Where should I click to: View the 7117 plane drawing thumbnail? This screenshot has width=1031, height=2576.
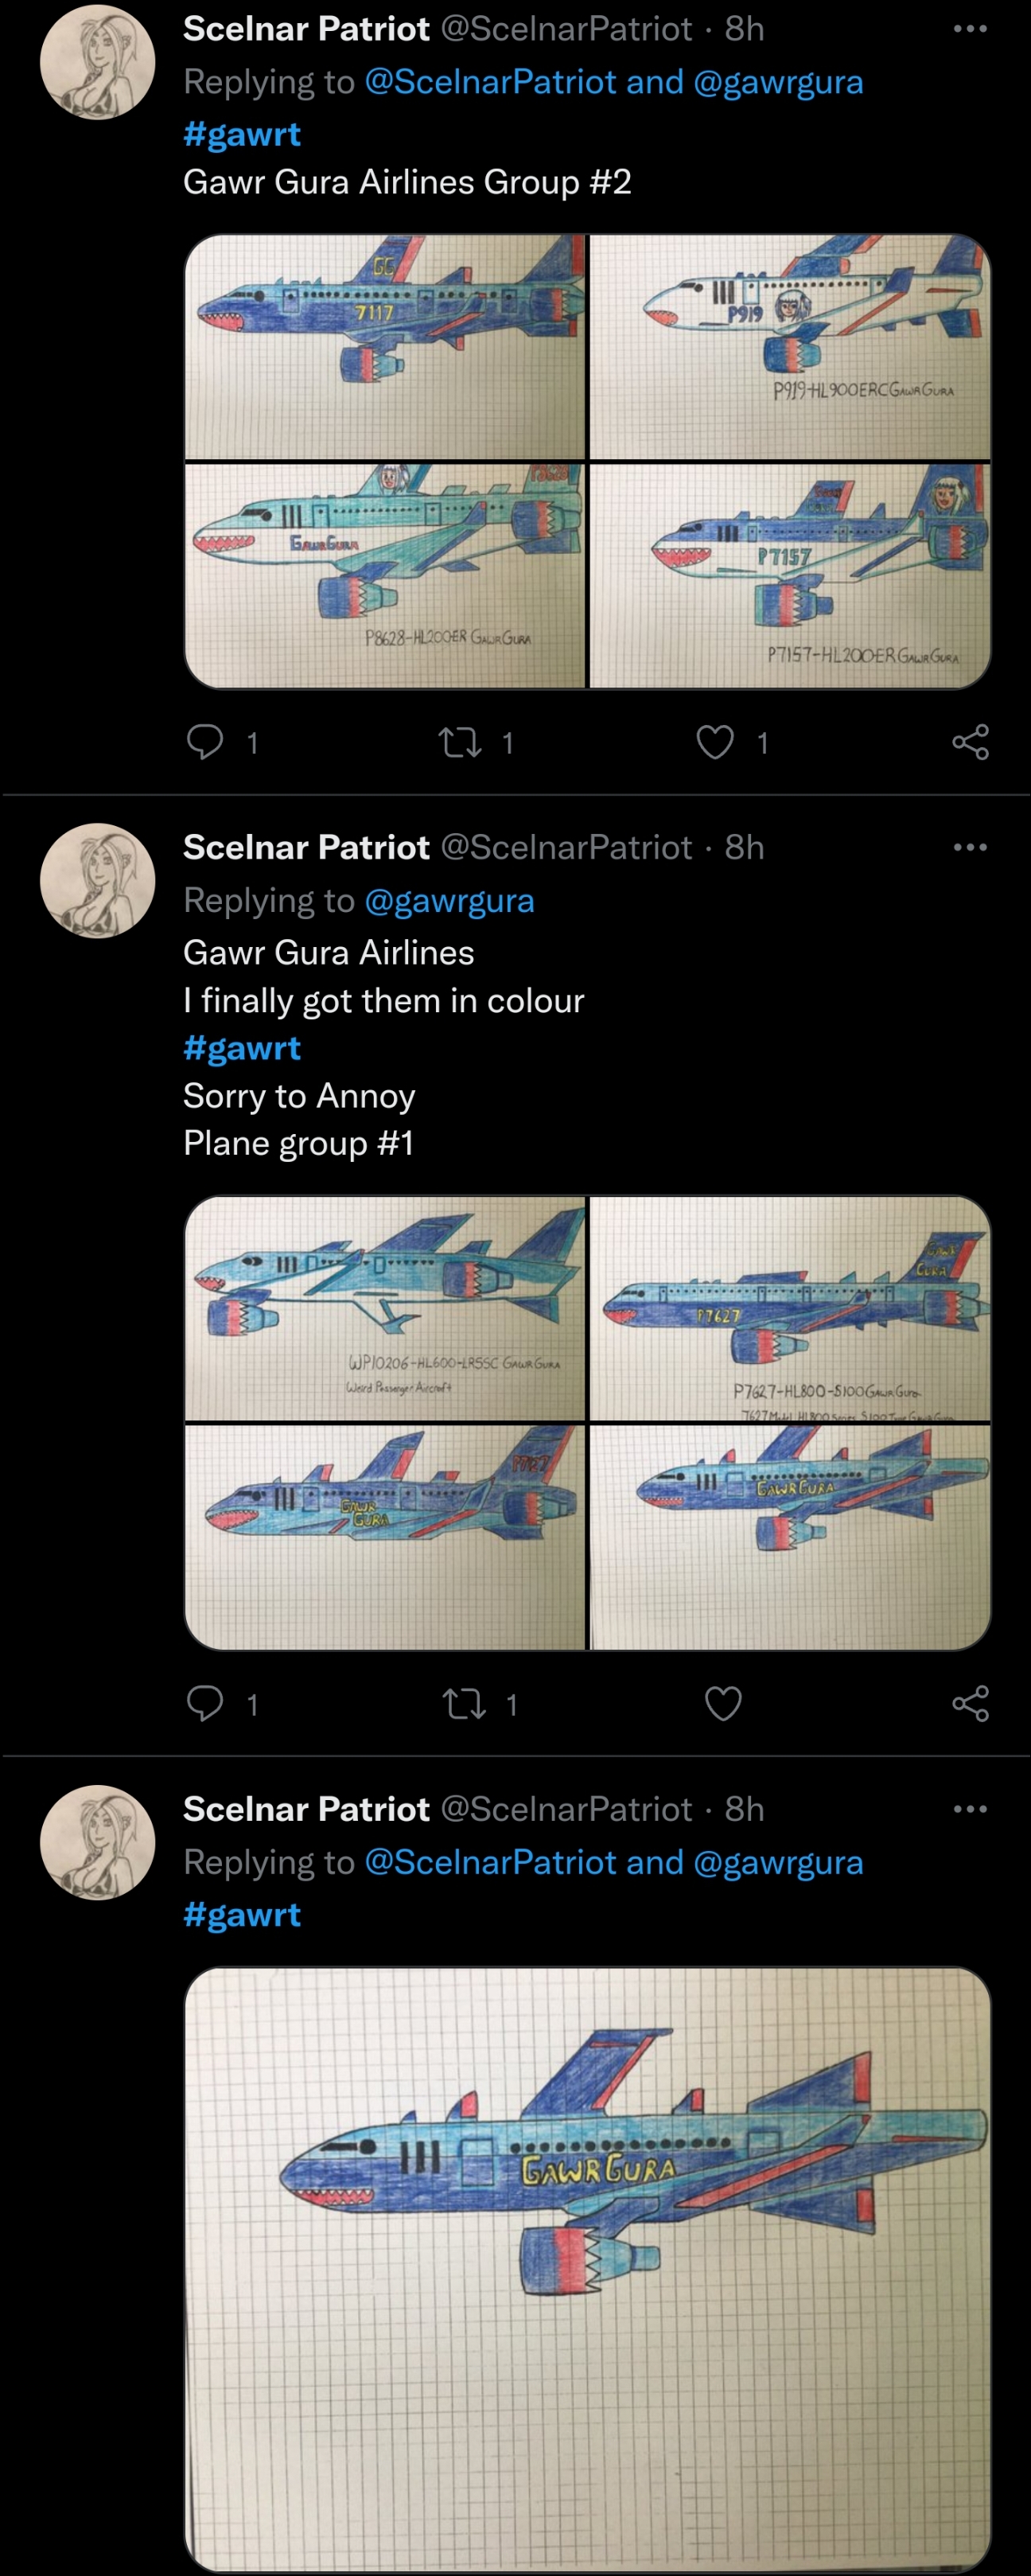point(385,346)
